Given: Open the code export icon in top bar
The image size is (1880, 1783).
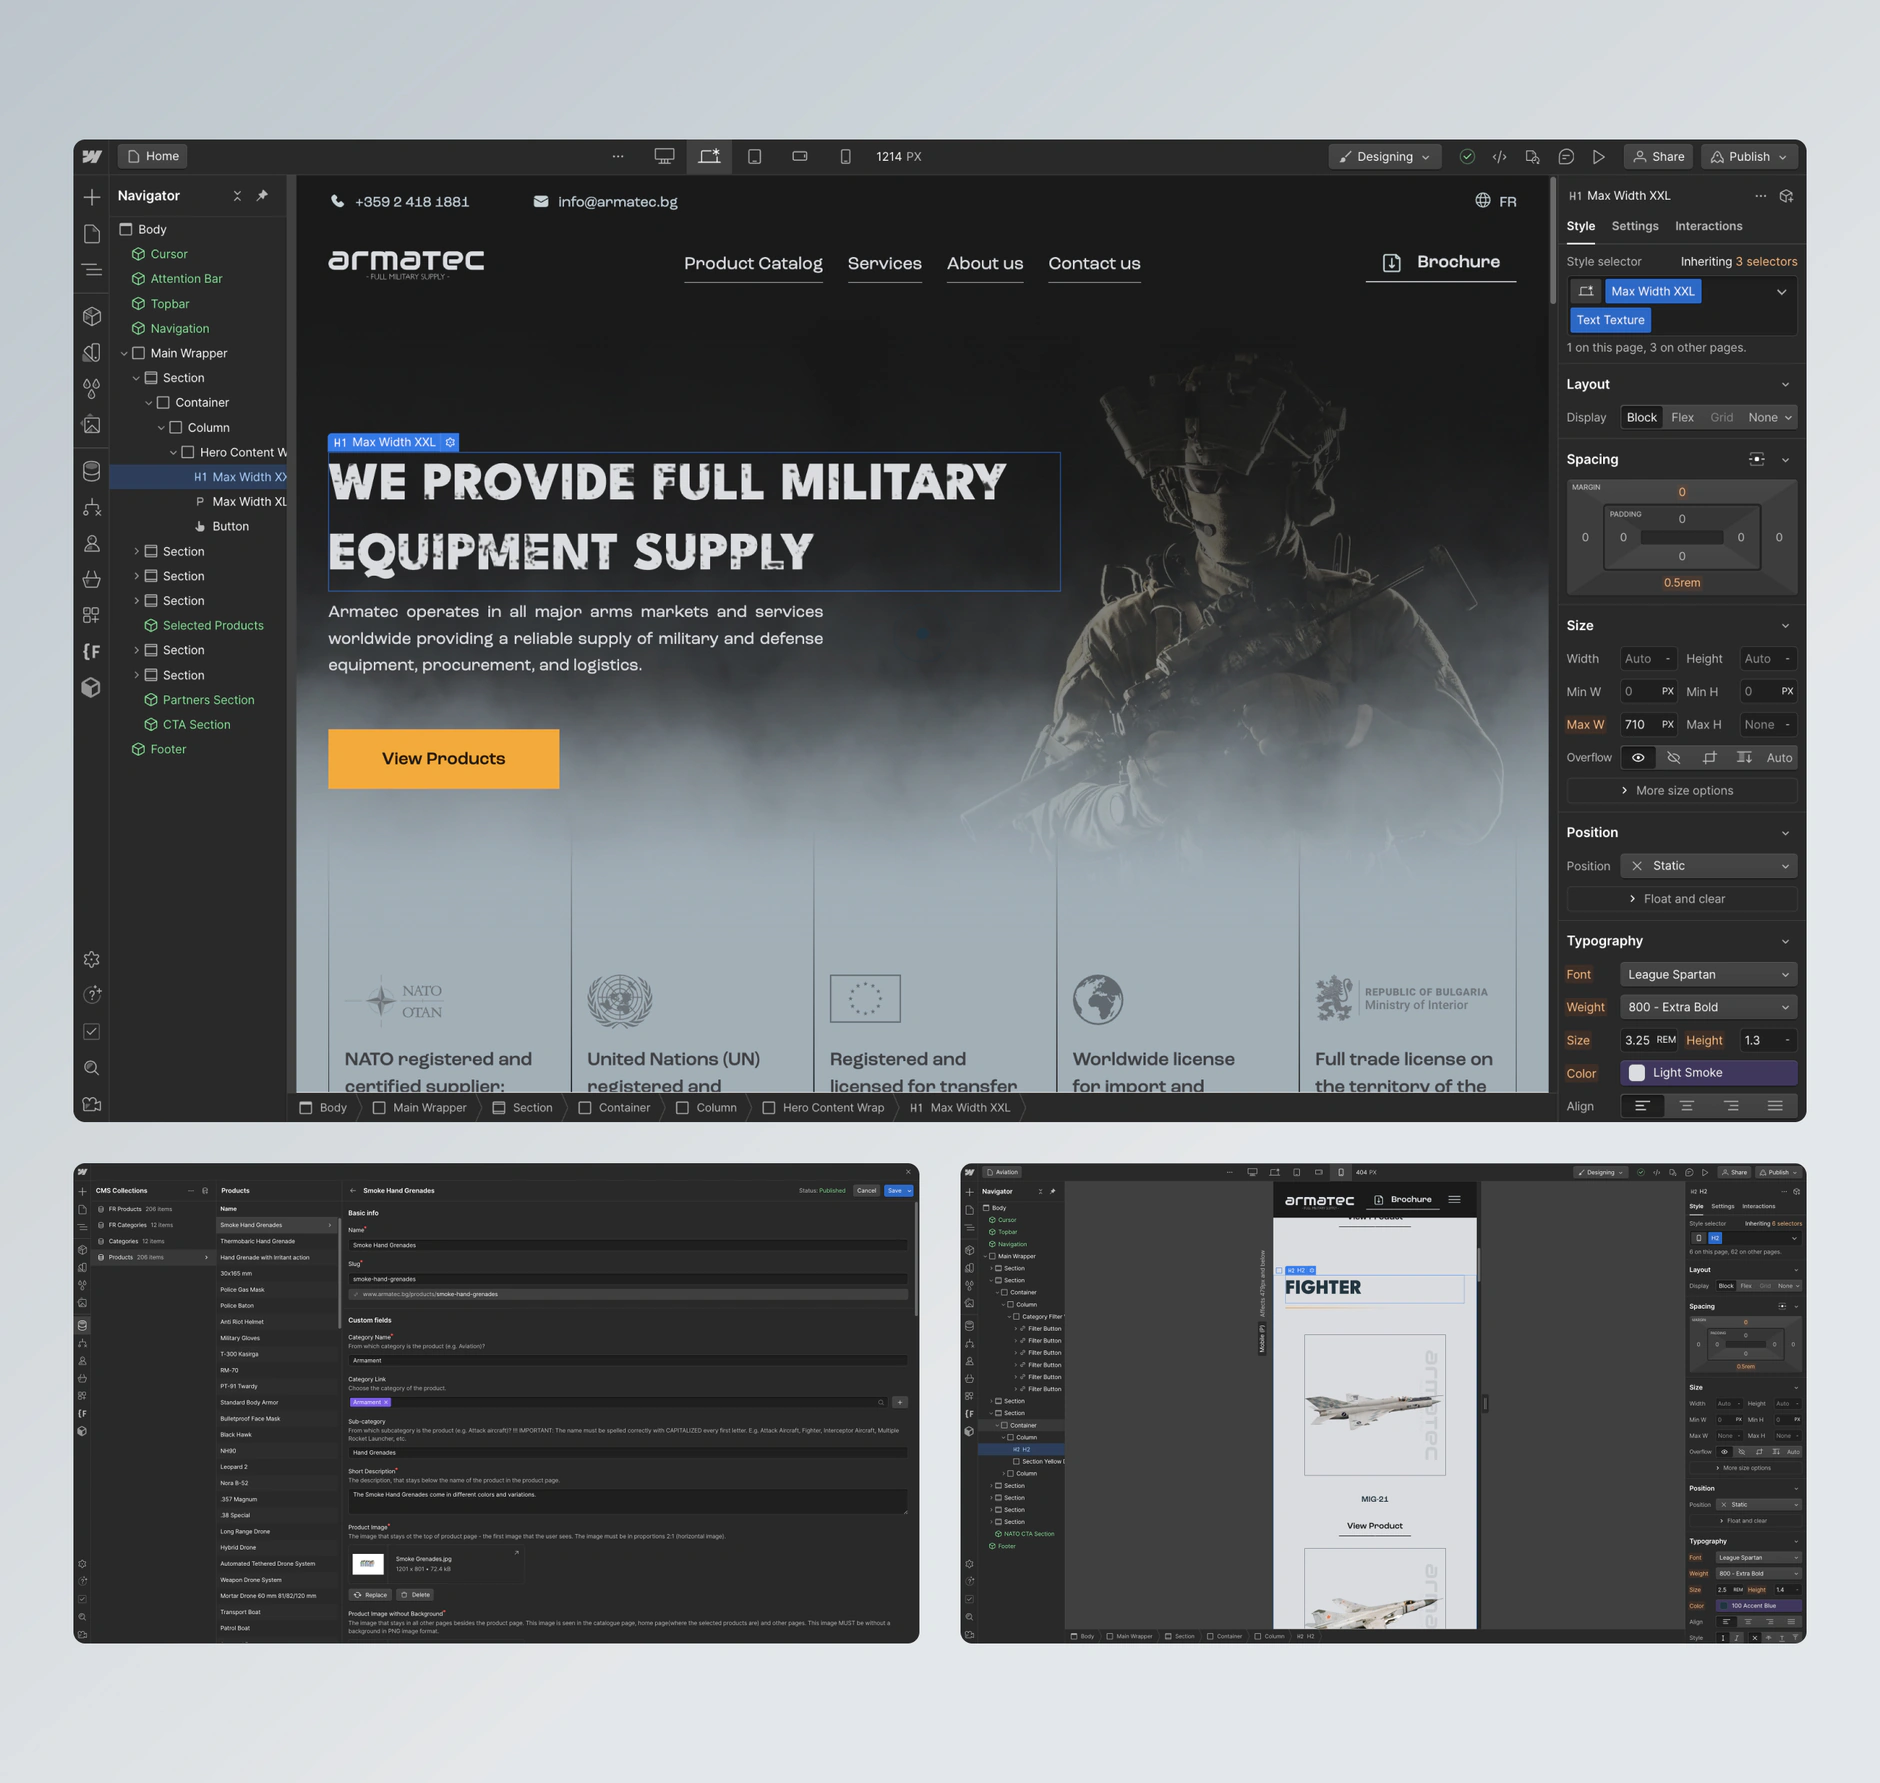Looking at the screenshot, I should click(1499, 156).
